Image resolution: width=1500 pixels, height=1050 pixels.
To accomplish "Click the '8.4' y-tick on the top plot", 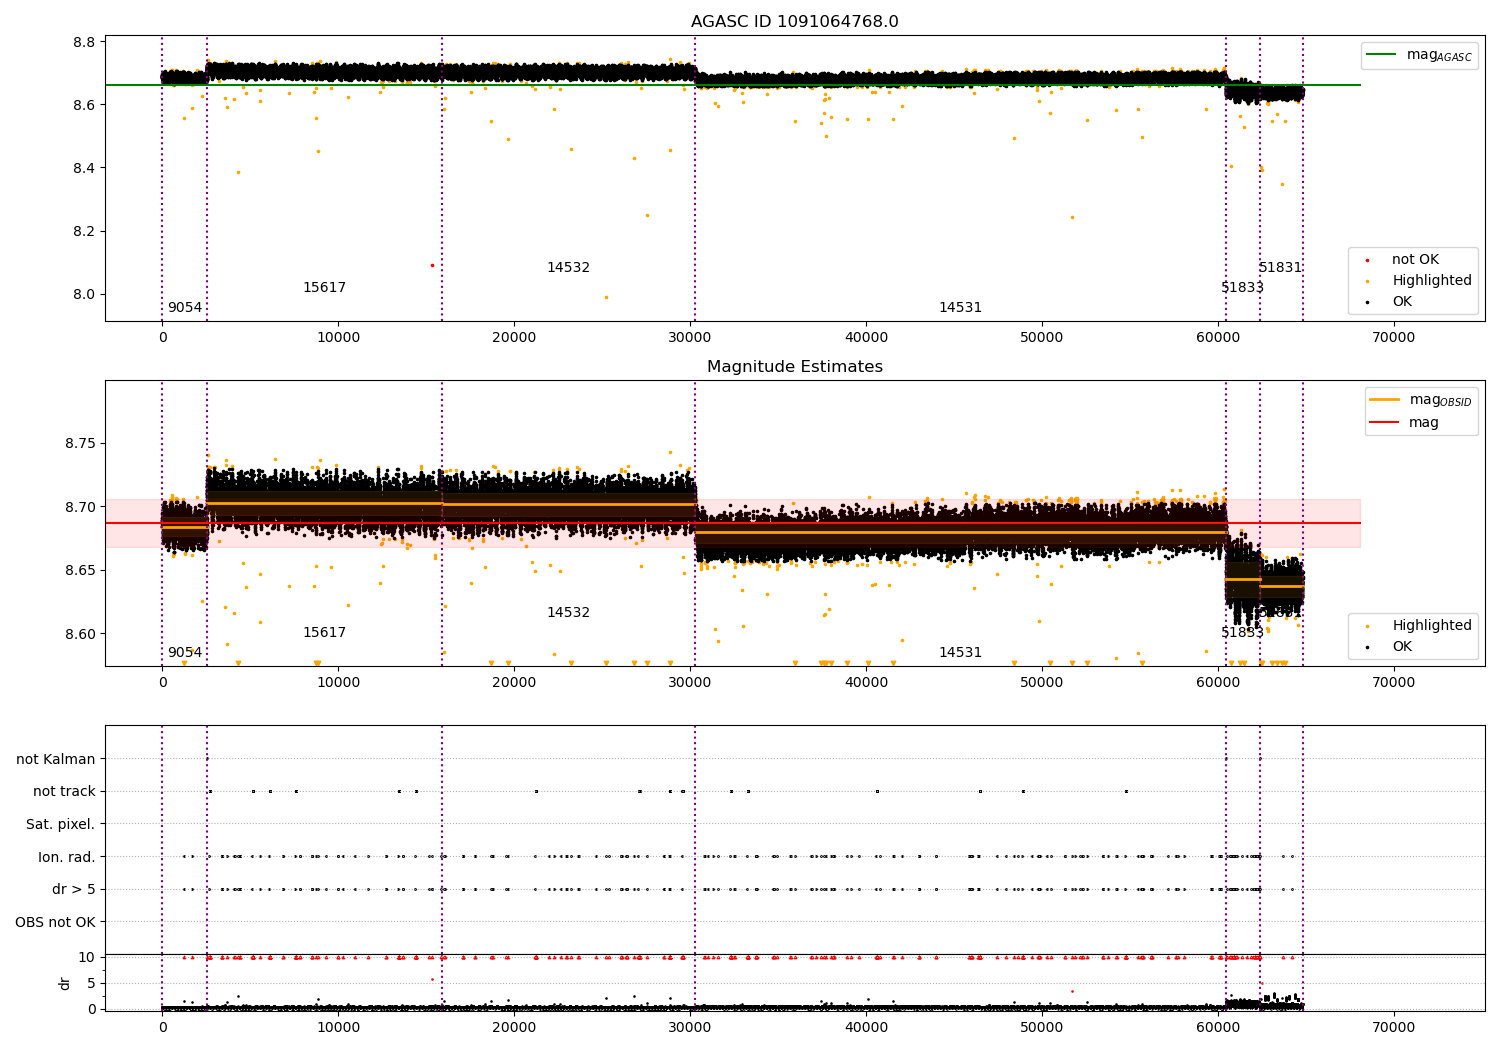I will pyautogui.click(x=84, y=168).
